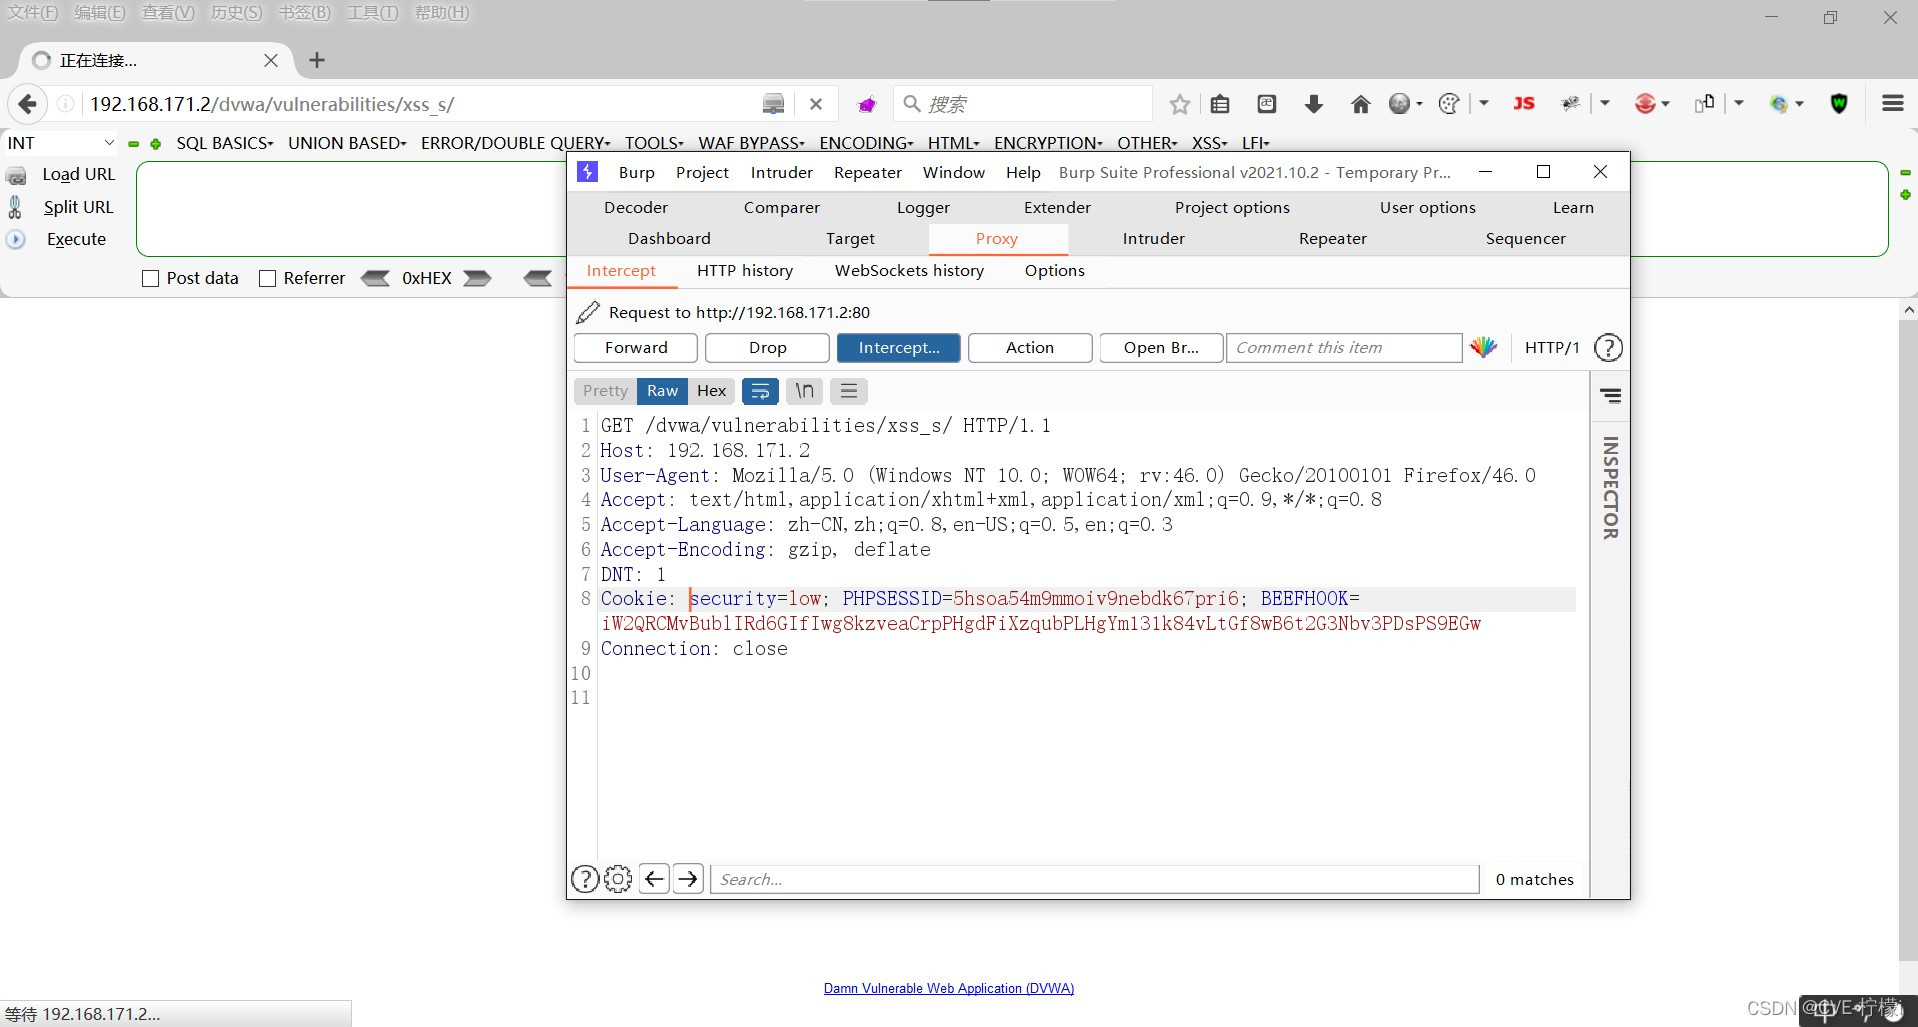Click the Burp search input field
Image resolution: width=1918 pixels, height=1027 pixels.
[1094, 879]
